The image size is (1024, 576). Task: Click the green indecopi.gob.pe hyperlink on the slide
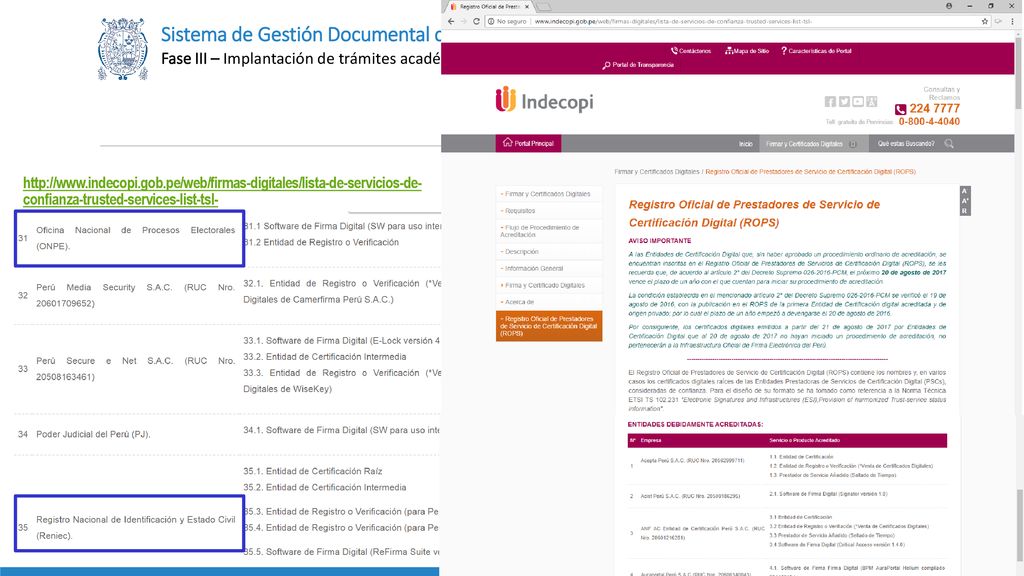pyautogui.click(x=222, y=191)
